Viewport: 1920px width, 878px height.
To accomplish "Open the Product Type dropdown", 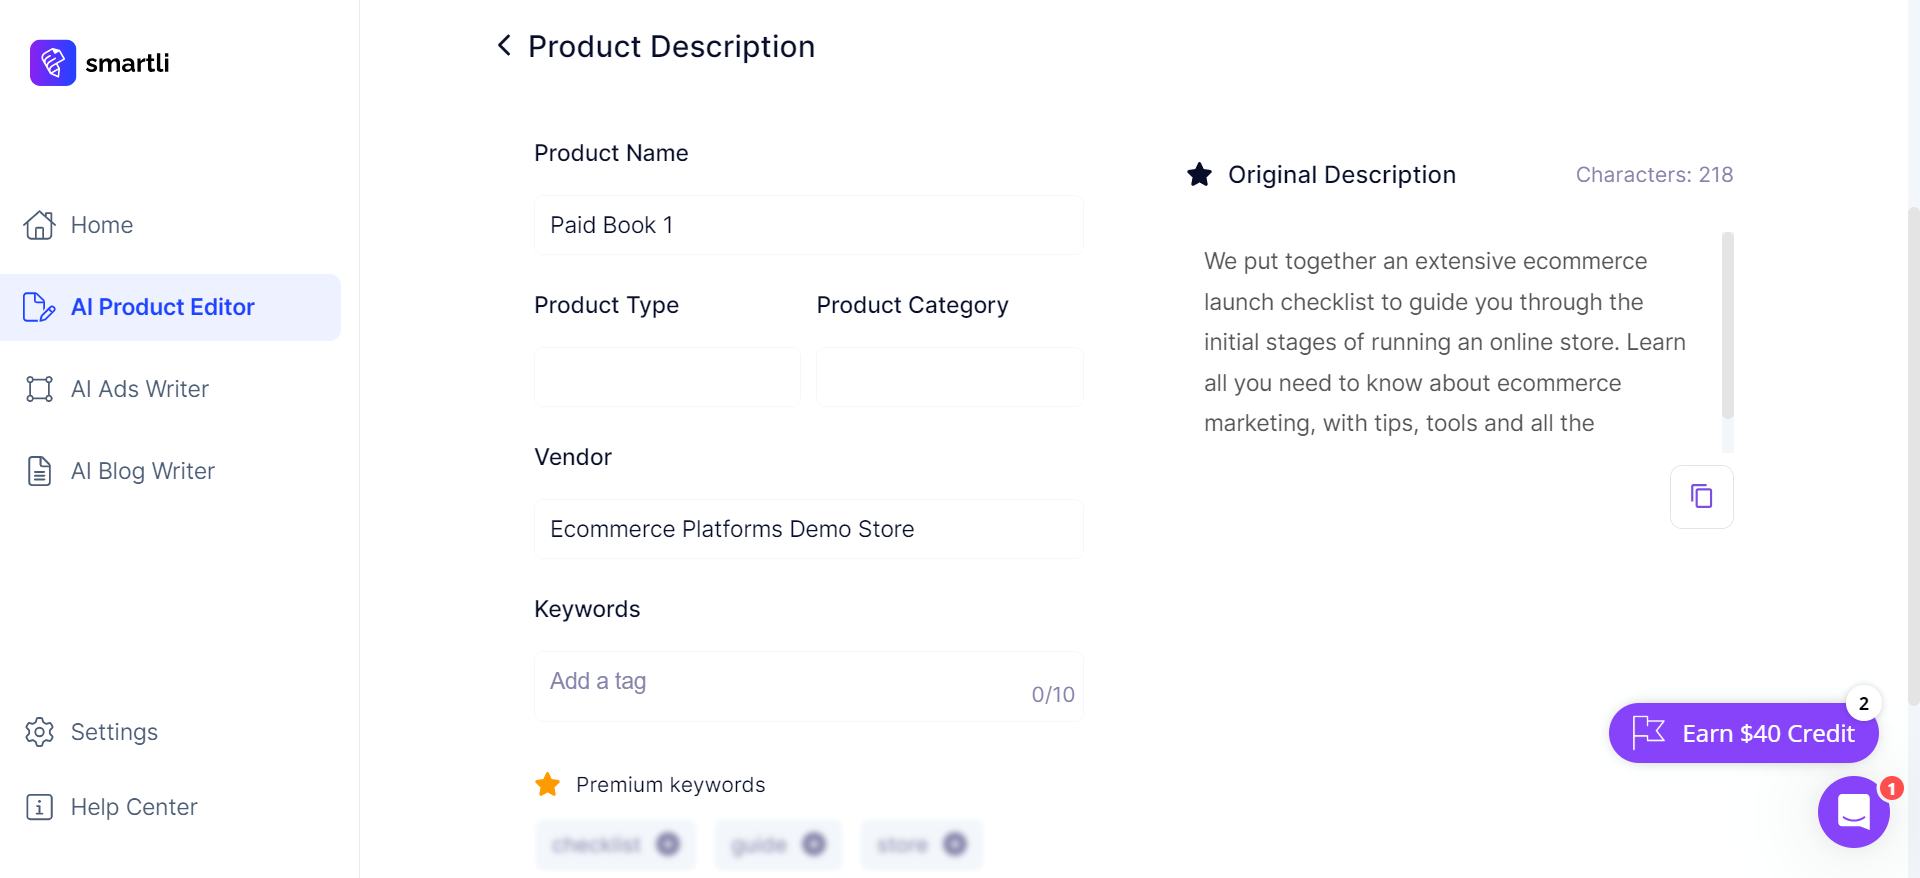I will pos(666,377).
